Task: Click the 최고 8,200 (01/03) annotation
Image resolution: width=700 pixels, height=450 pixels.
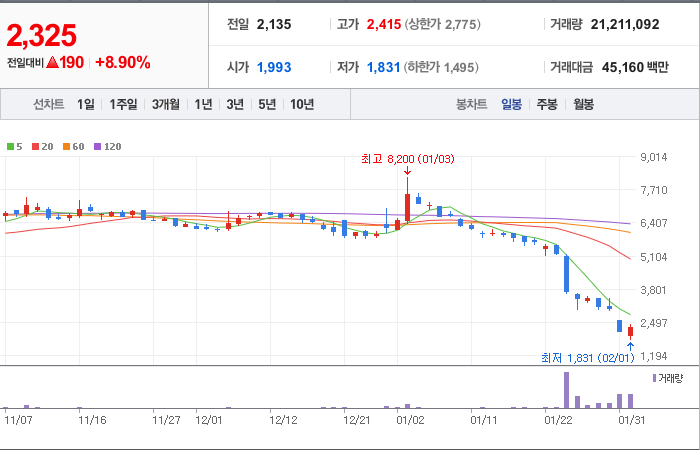Action: pyautogui.click(x=408, y=159)
